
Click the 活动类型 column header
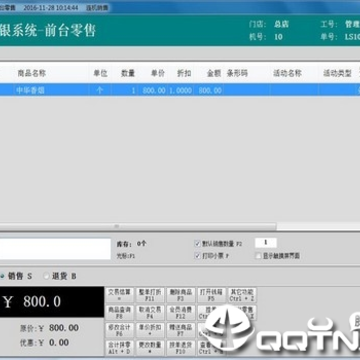click(337, 74)
